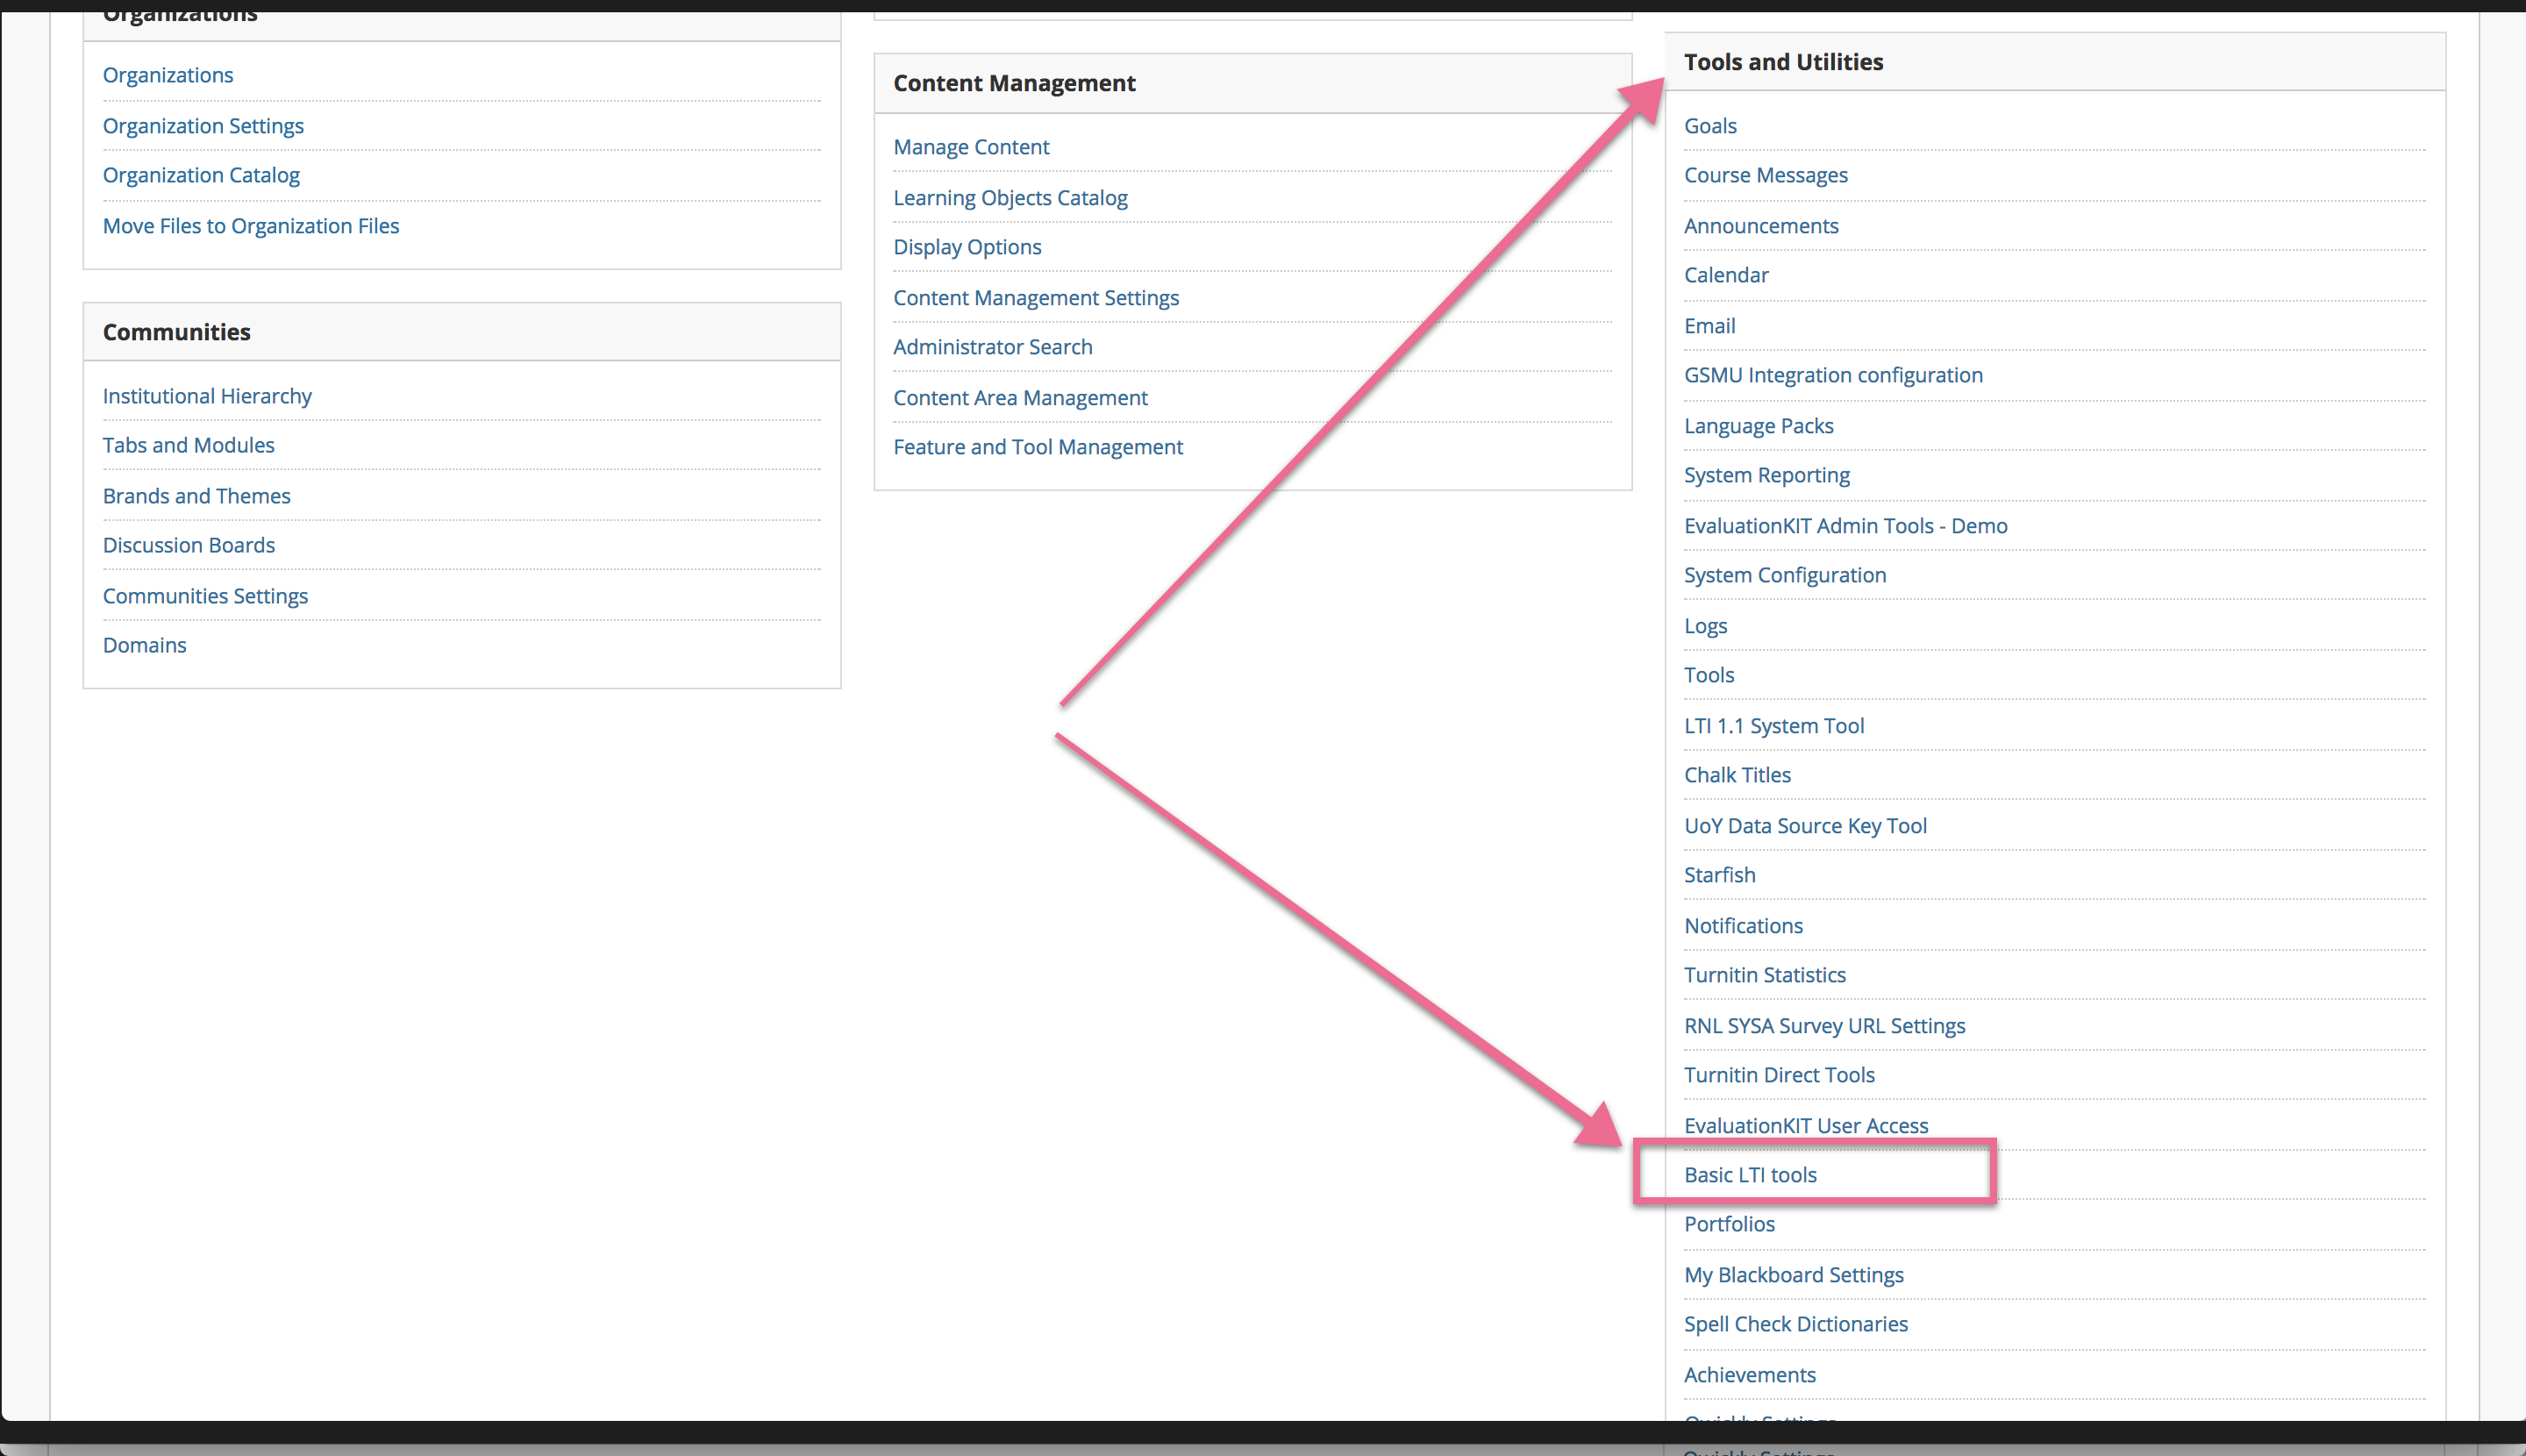Open Feature and Tool Management

coord(1037,447)
